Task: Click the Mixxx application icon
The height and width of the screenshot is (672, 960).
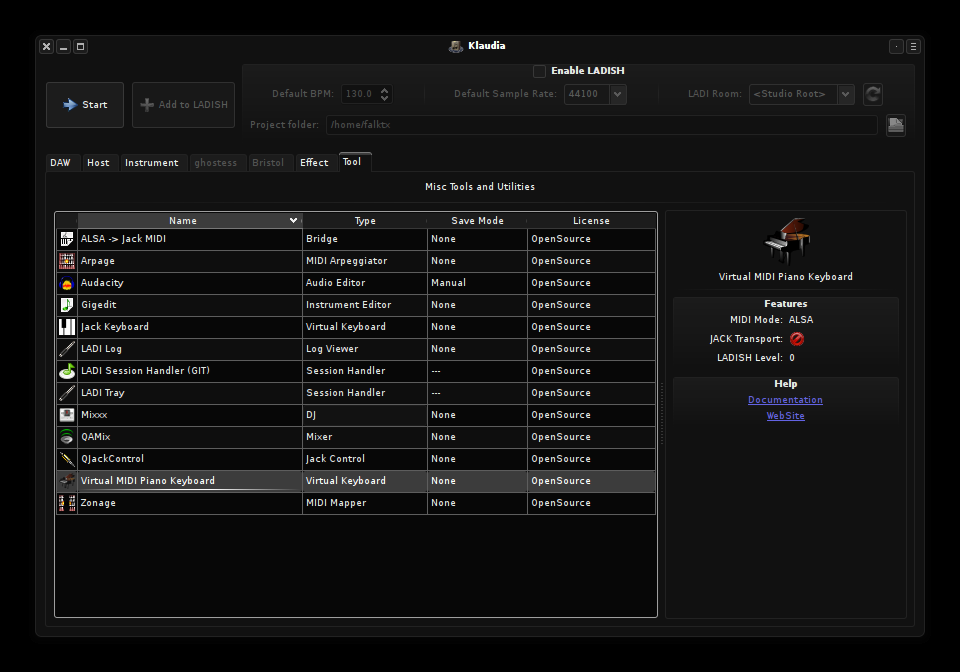Action: pos(67,415)
